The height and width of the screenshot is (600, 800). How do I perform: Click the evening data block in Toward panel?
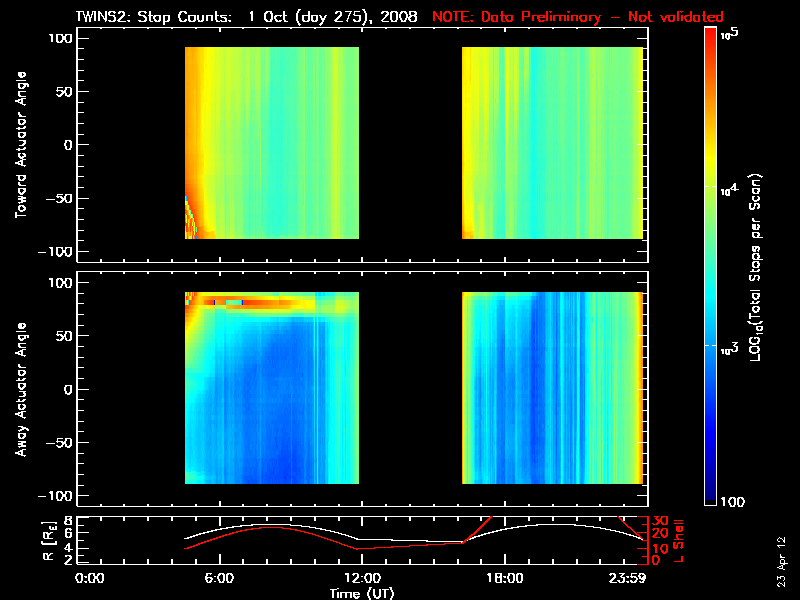point(551,143)
